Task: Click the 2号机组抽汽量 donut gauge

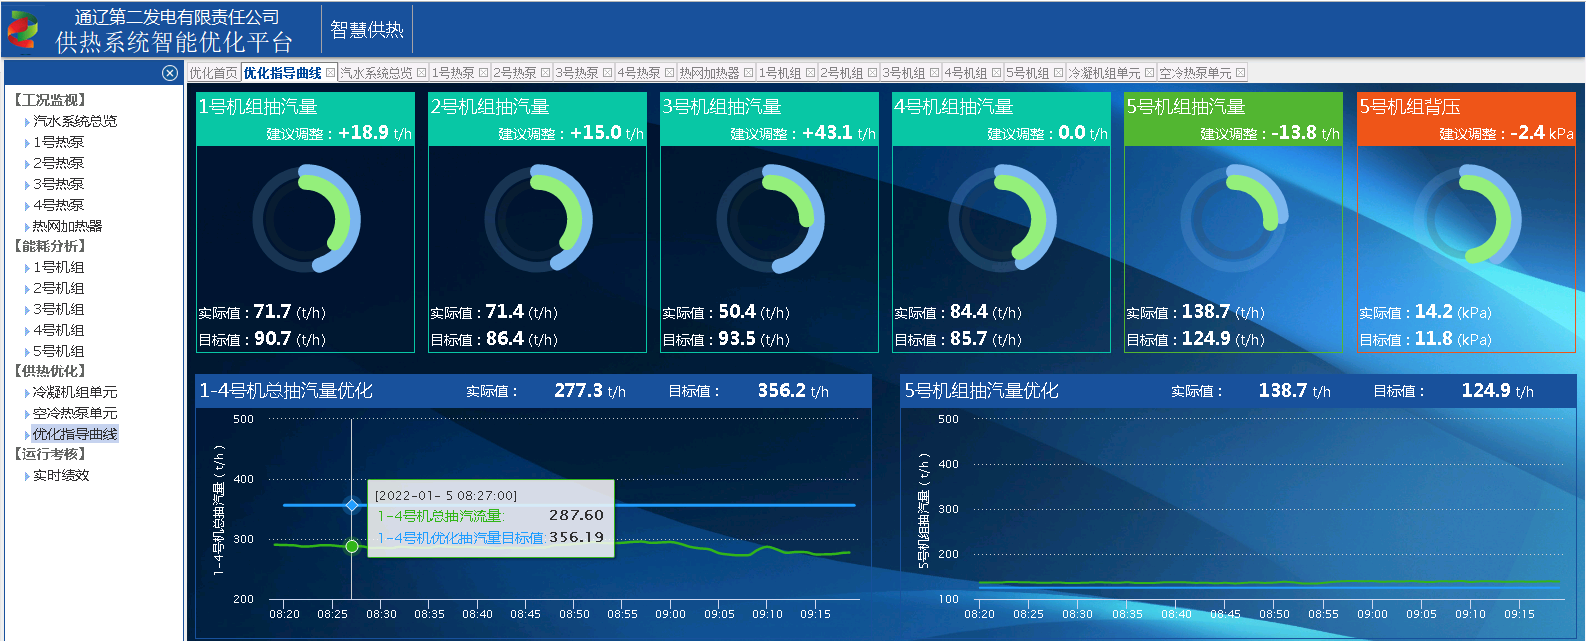Action: pos(538,219)
